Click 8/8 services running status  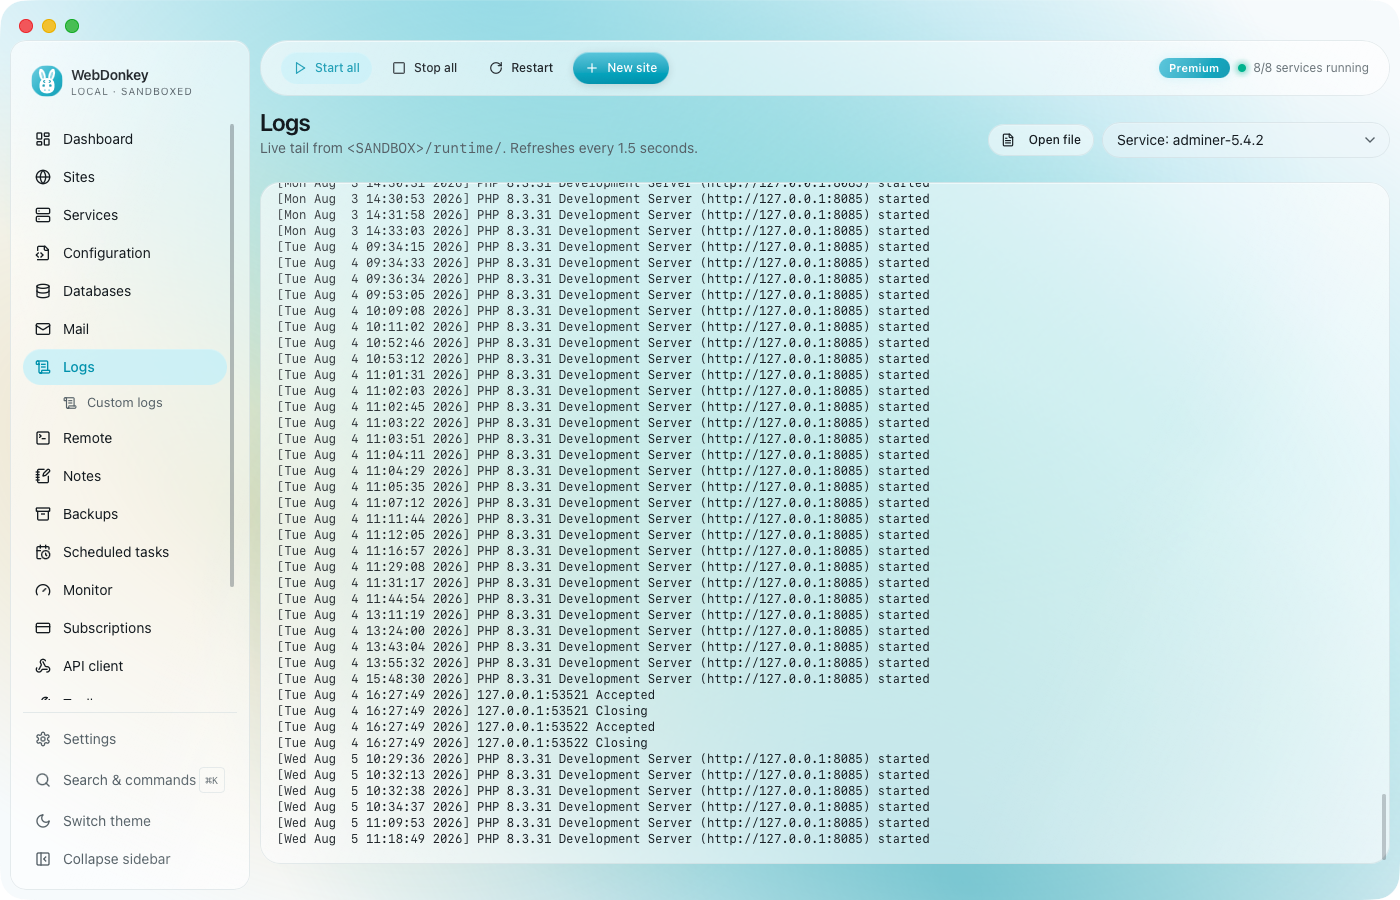pos(1311,68)
